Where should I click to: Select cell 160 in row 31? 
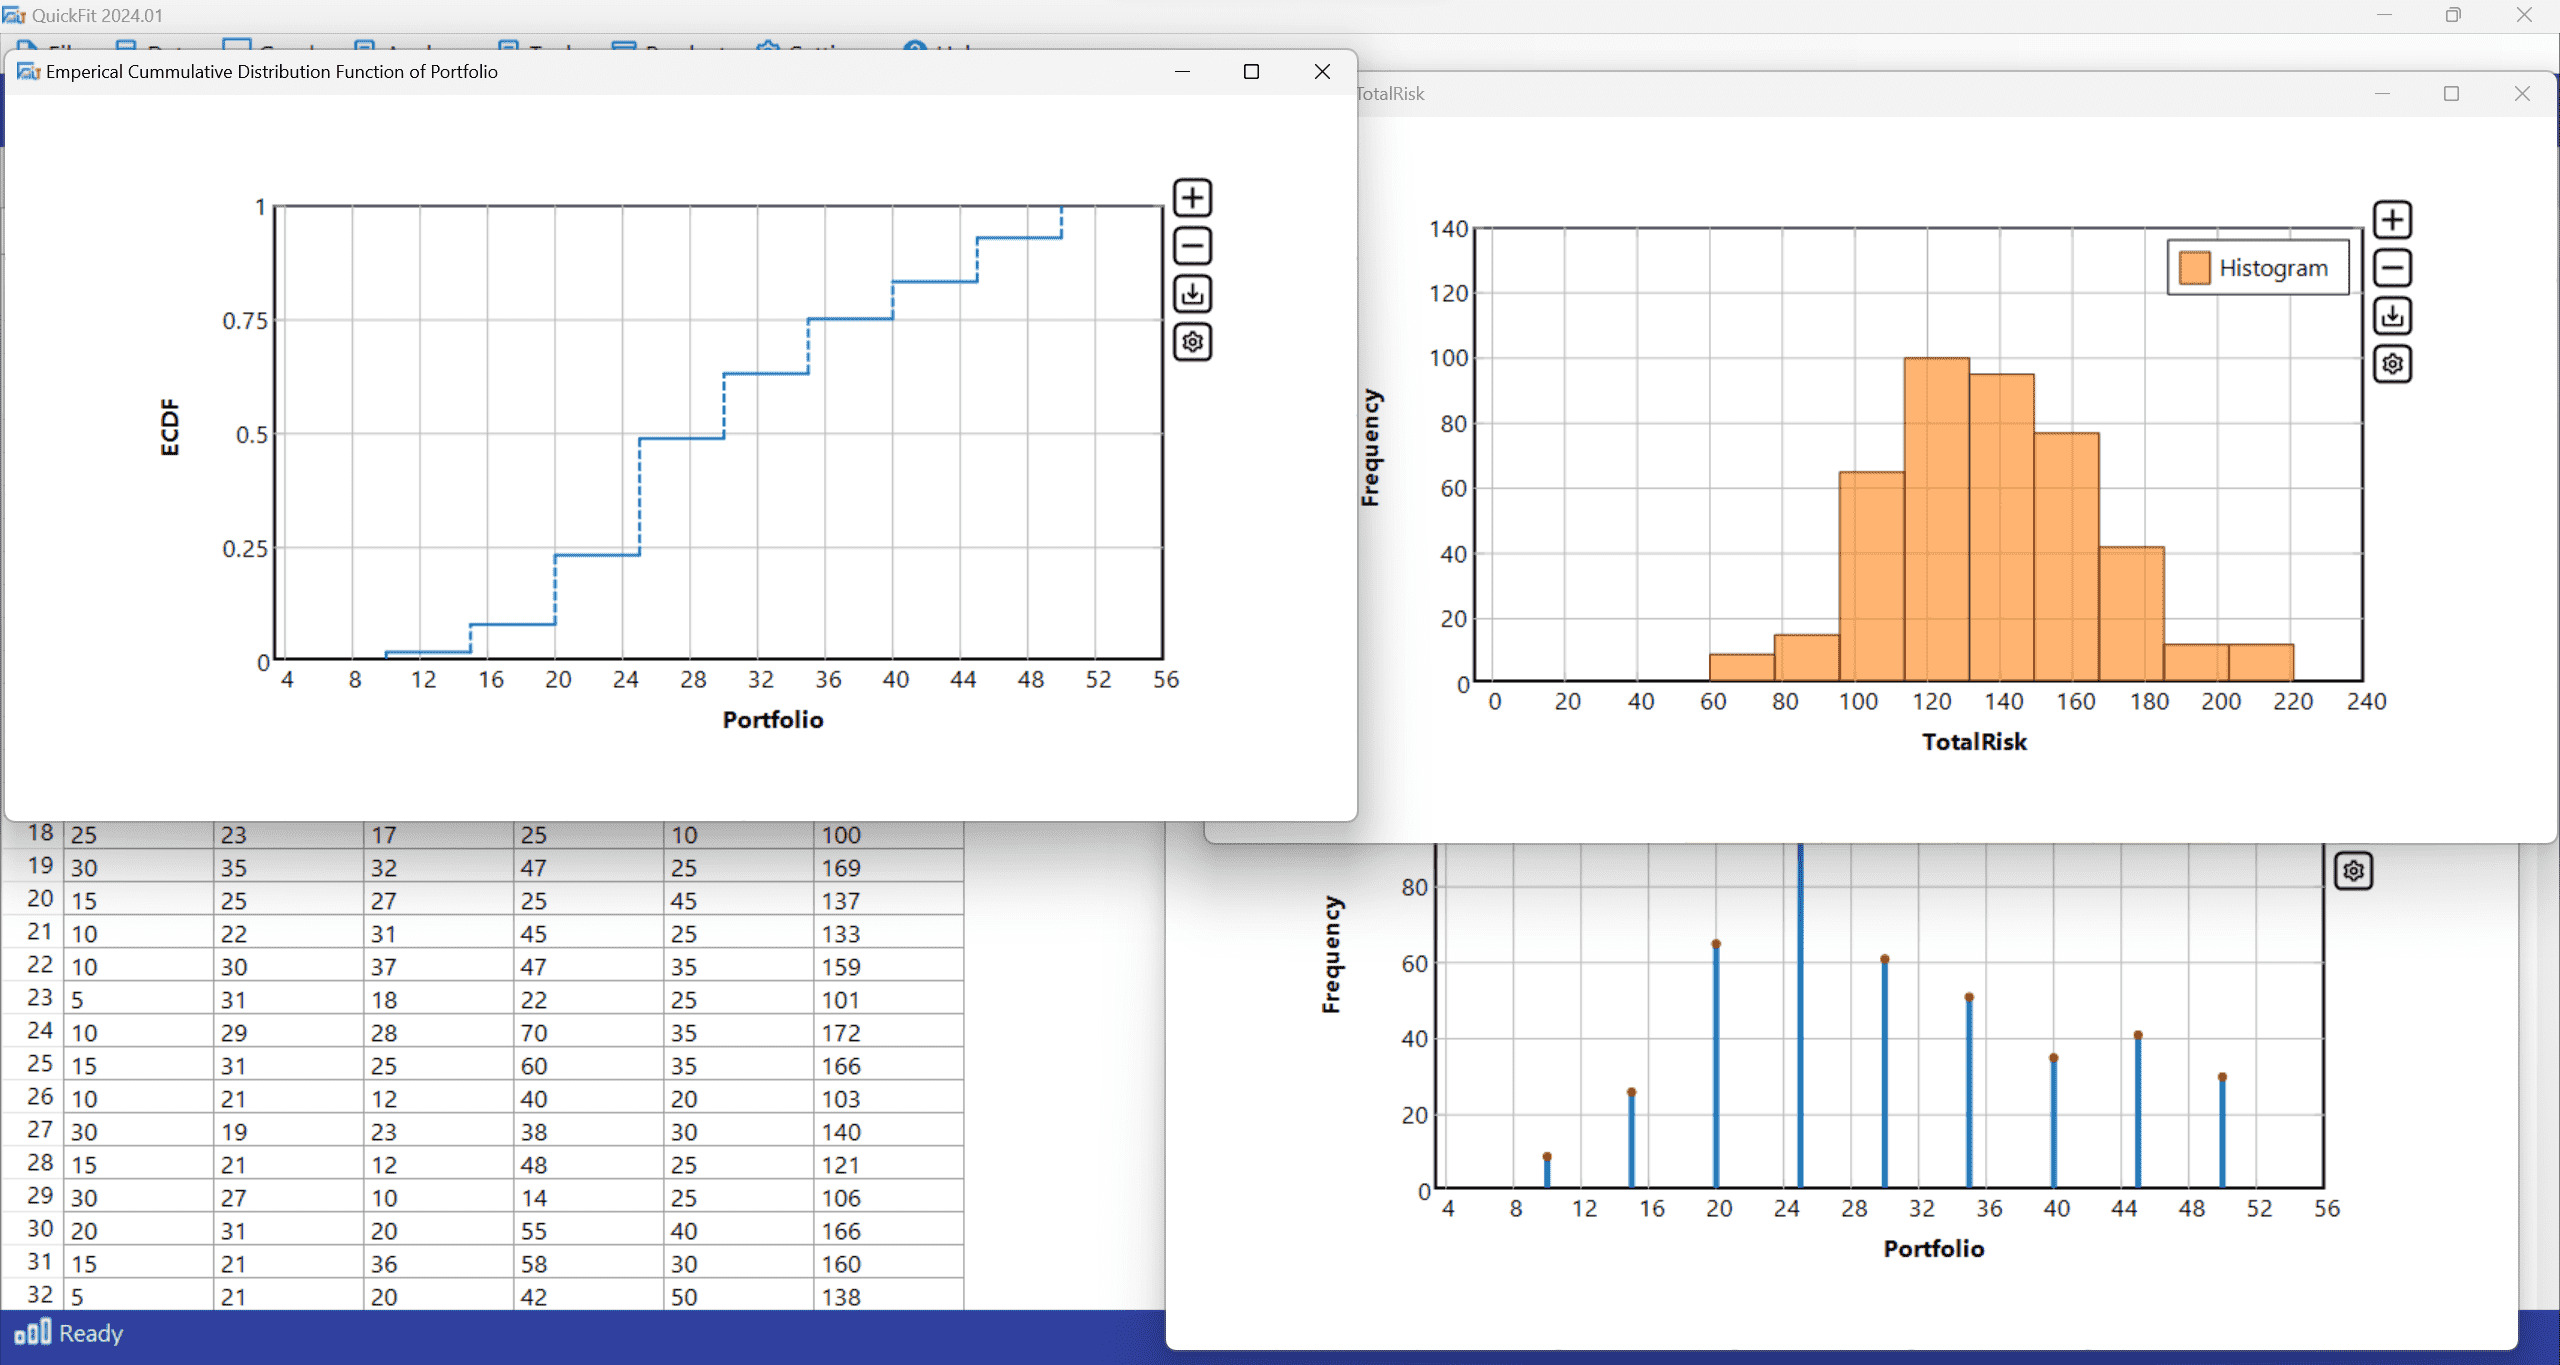click(889, 1264)
